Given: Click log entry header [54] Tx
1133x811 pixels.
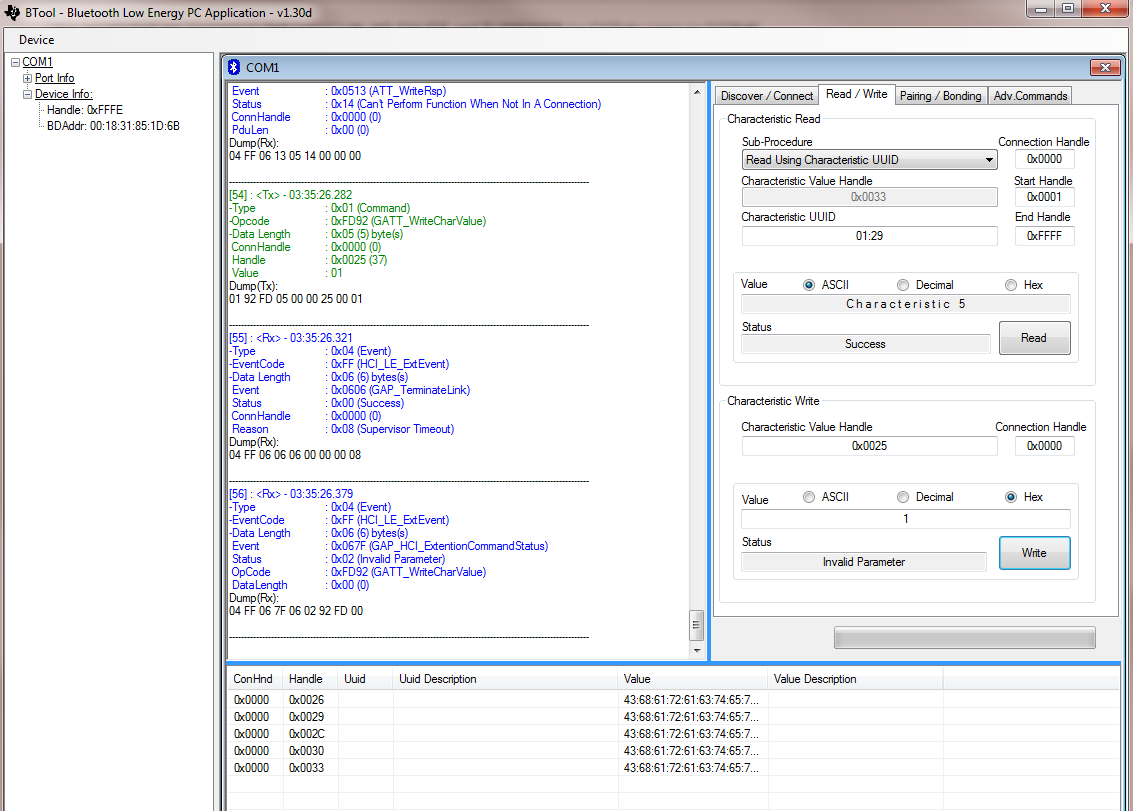Looking at the screenshot, I should tap(290, 195).
